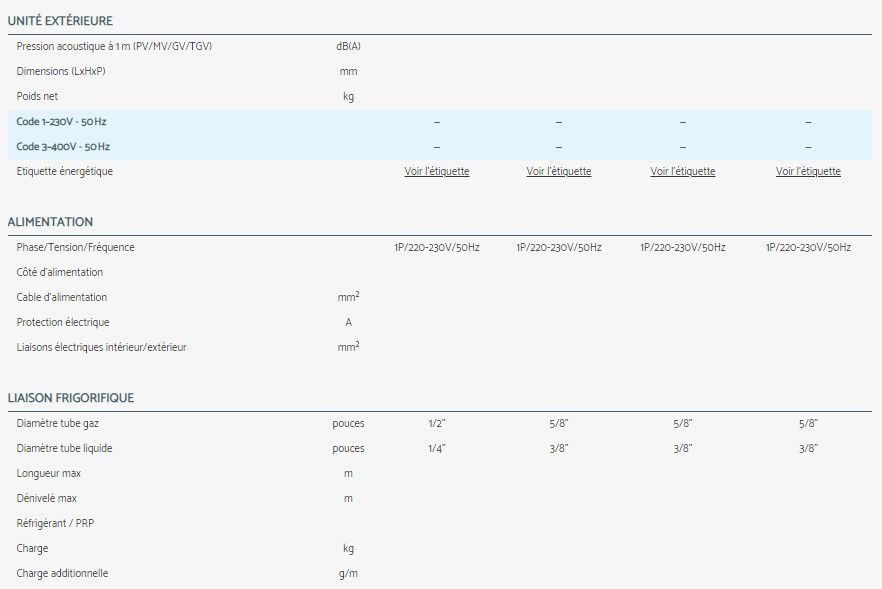Click the Poids net row label
The image size is (882, 589).
(x=40, y=96)
